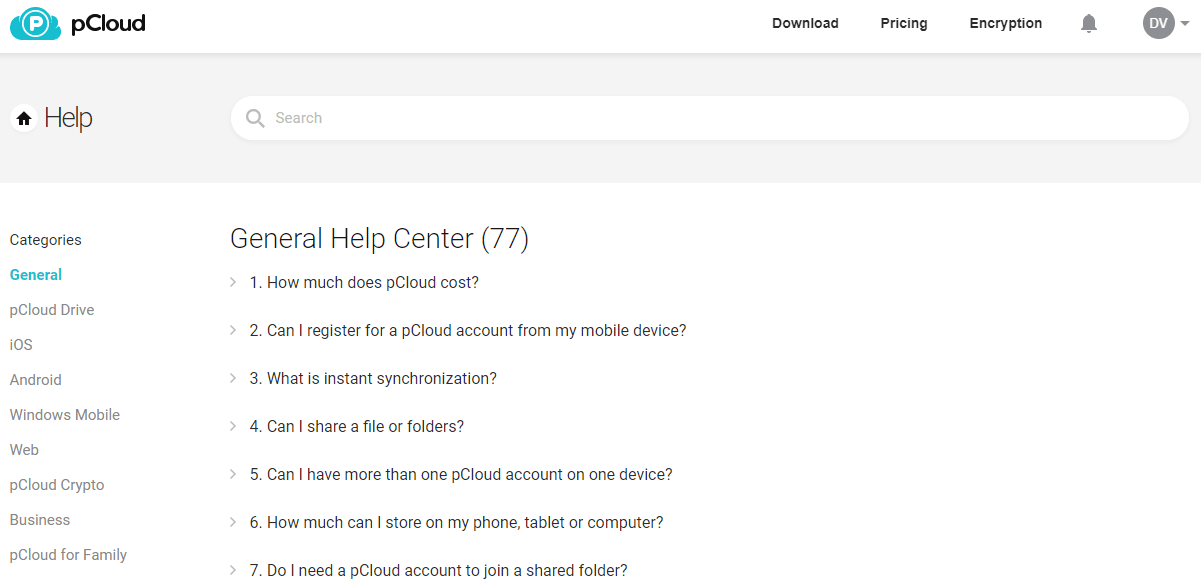Open the notifications bell icon

click(x=1089, y=23)
